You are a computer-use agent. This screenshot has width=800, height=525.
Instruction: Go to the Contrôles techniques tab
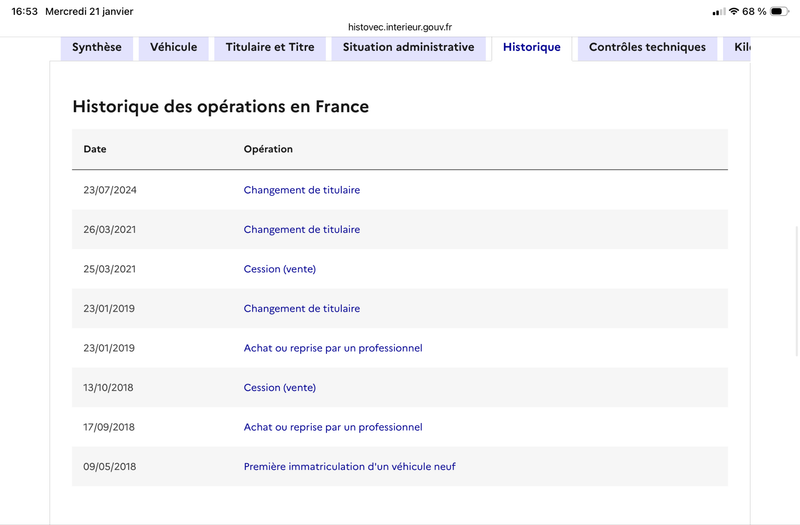647,47
